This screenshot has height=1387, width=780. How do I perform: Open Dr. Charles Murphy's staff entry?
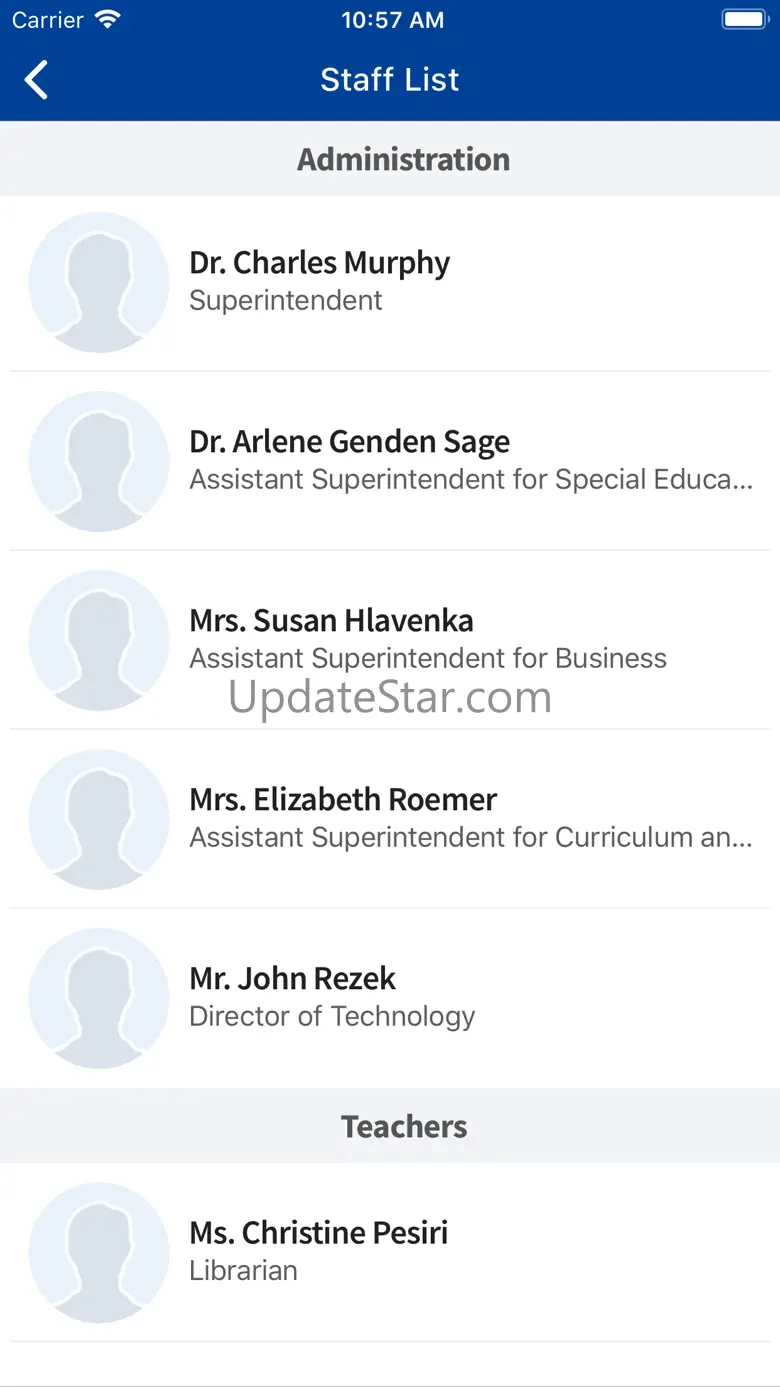click(x=320, y=263)
